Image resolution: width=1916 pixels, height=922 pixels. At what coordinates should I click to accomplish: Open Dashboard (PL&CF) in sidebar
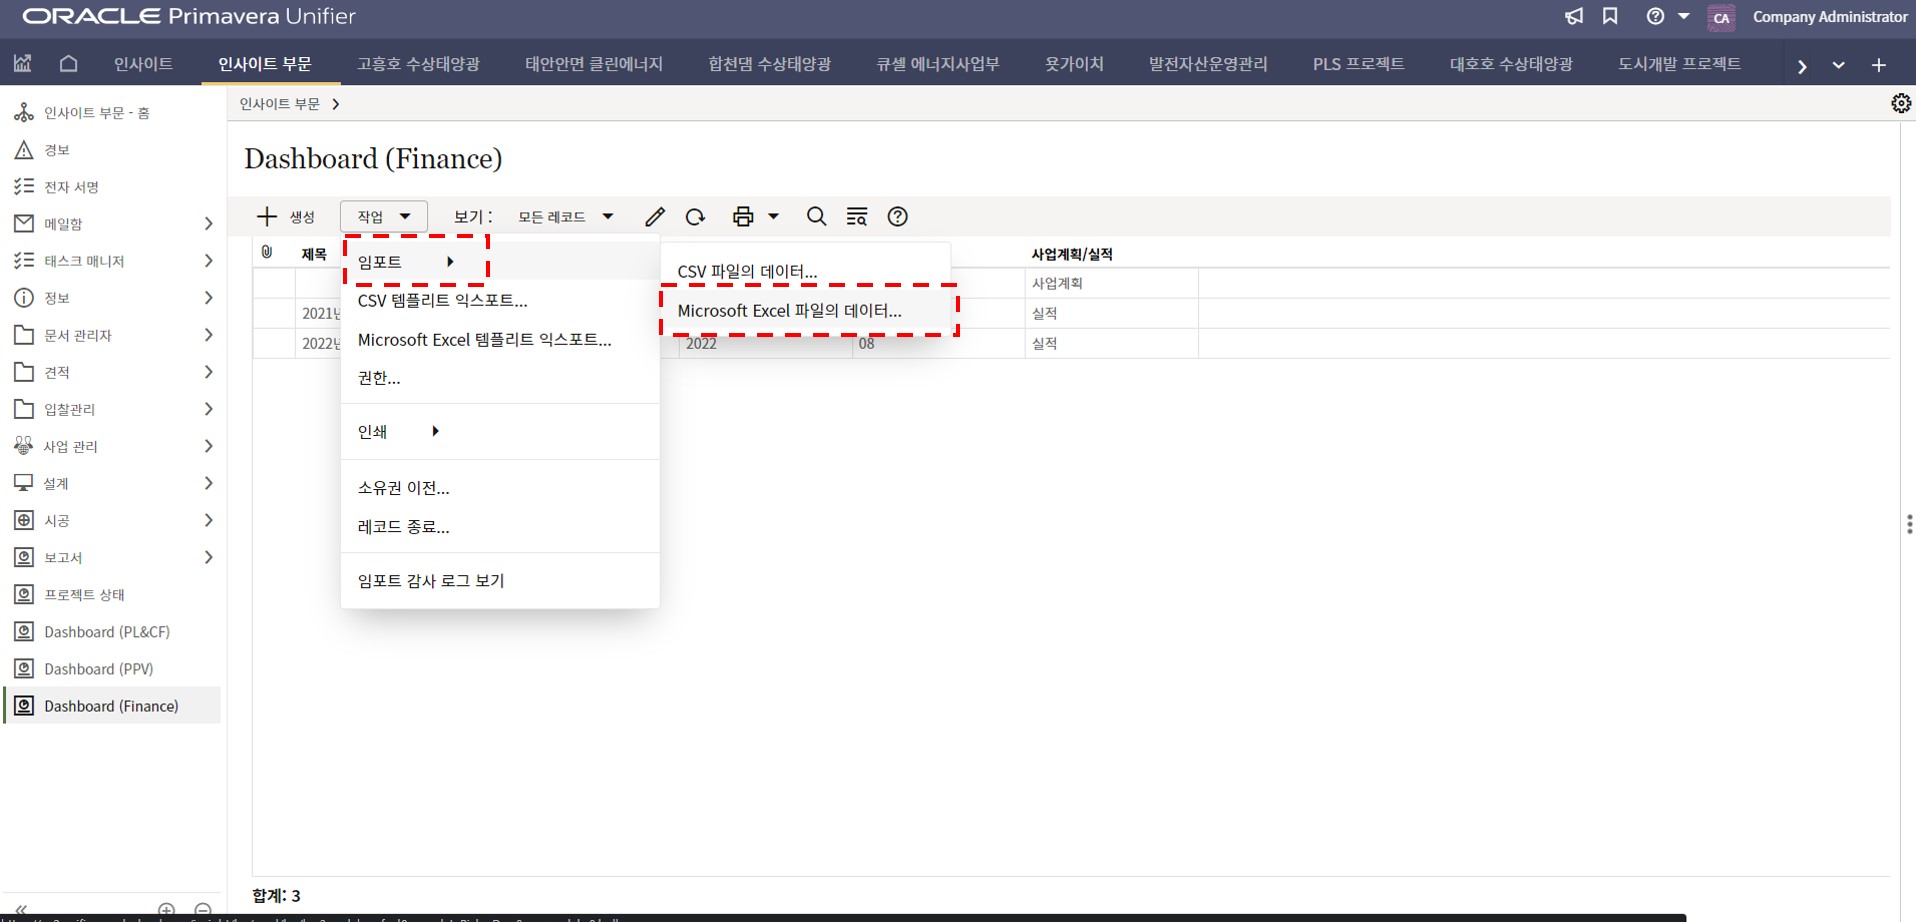107,632
